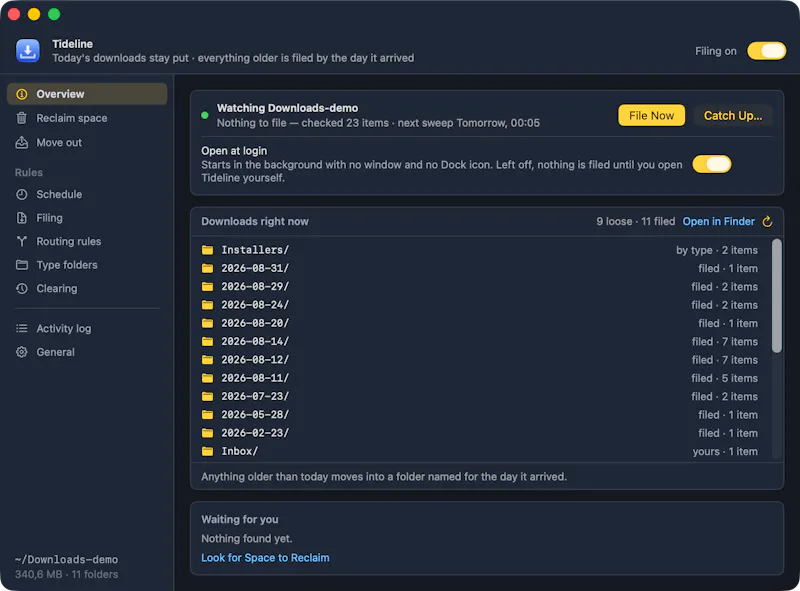
Task: Click the 'Watching Downloads-demo' heading
Action: 287,108
